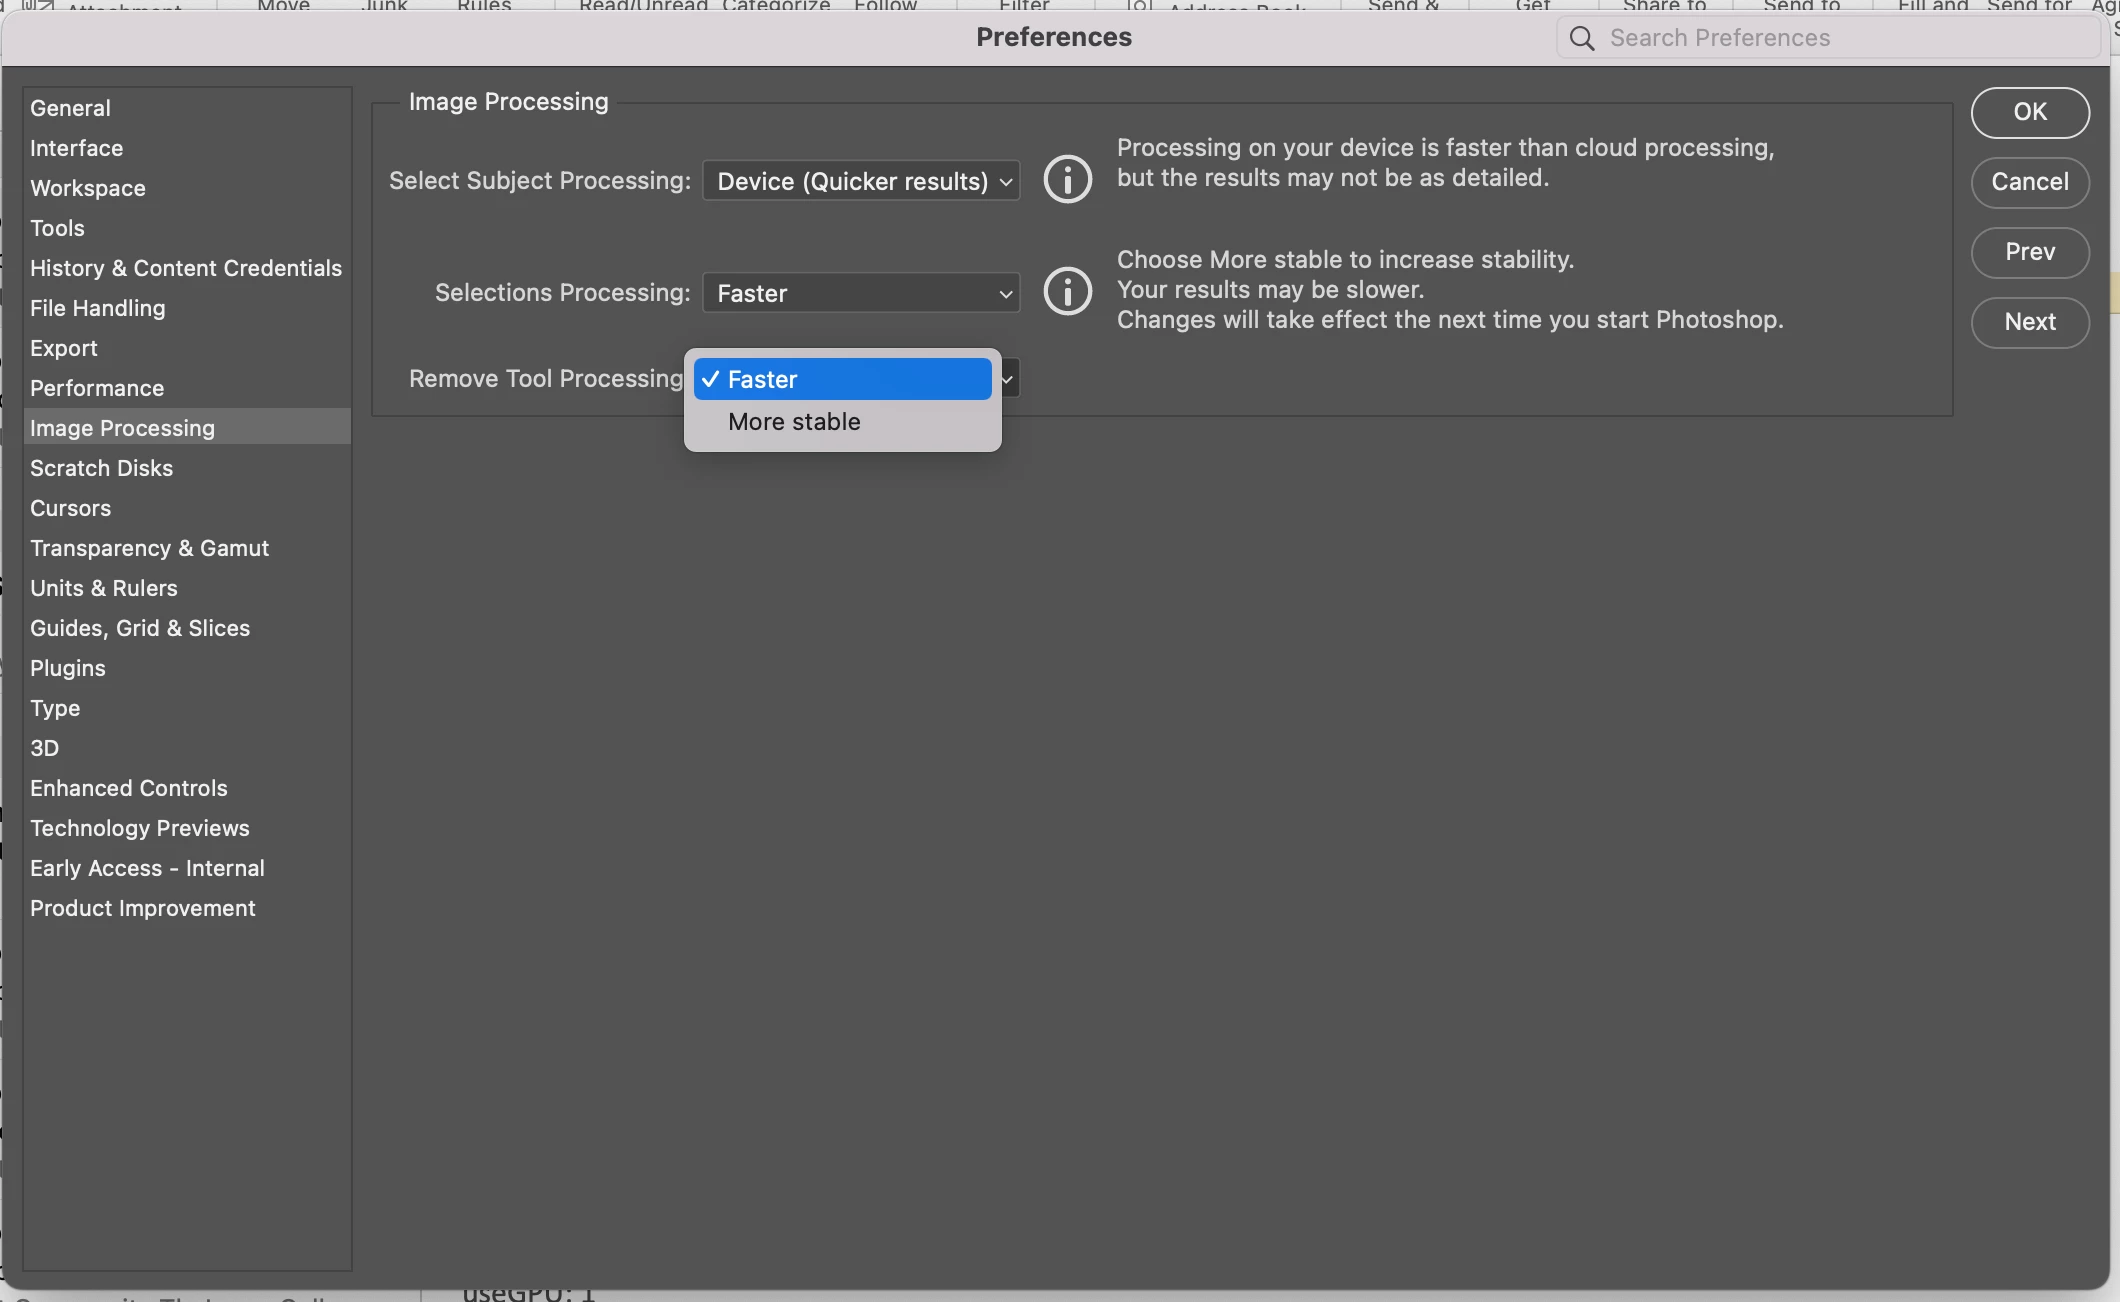
Task: Click the OK button
Action: tap(2029, 112)
